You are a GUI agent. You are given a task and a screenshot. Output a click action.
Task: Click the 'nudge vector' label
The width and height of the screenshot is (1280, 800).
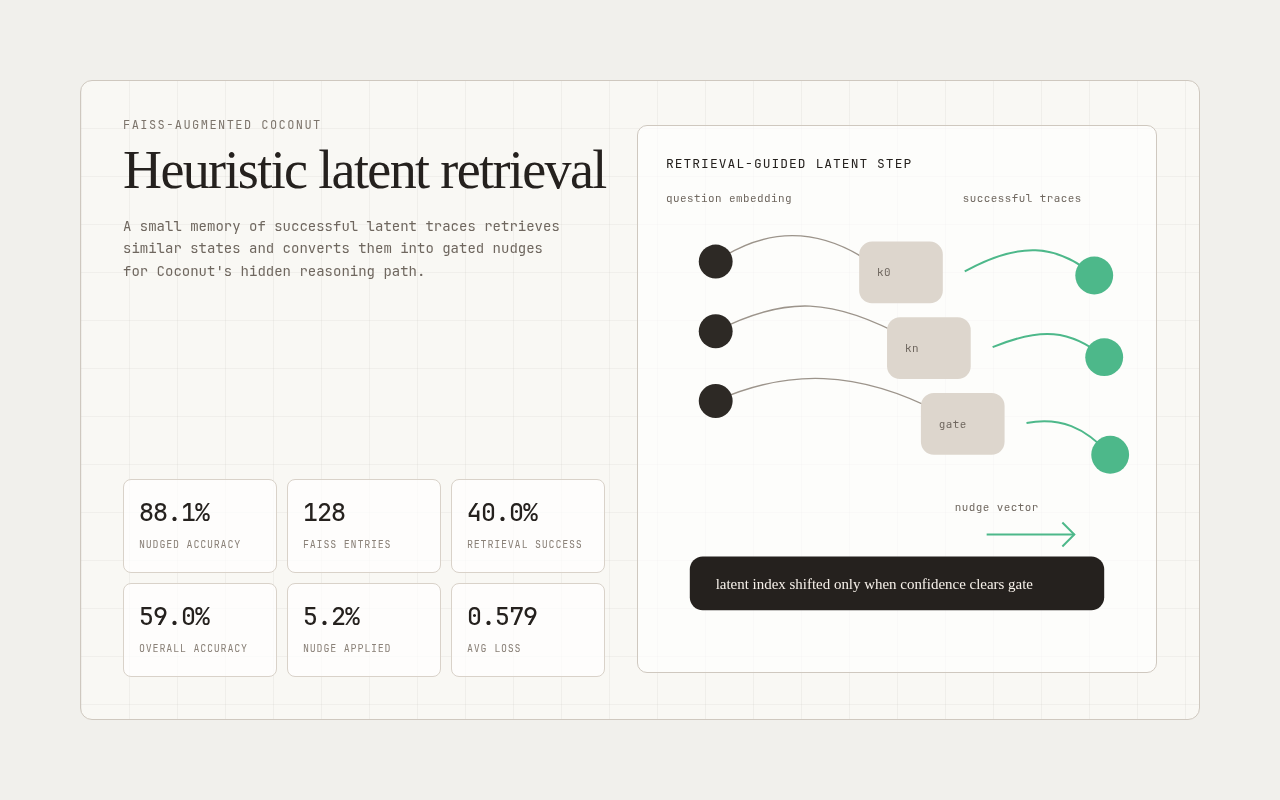(997, 507)
